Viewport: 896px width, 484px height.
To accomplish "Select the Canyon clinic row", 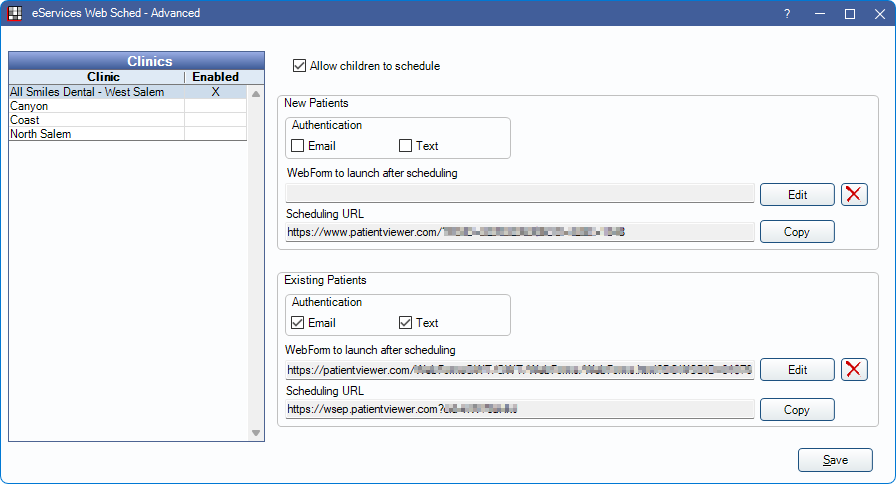I will pyautogui.click(x=96, y=106).
